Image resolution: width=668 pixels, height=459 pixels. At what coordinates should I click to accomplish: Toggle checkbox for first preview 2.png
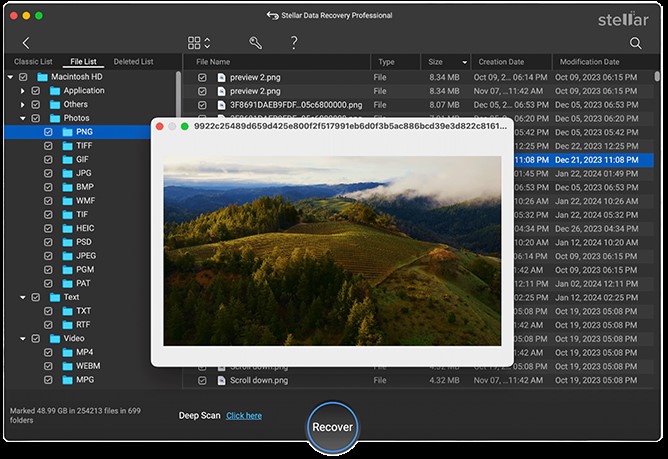(x=202, y=77)
